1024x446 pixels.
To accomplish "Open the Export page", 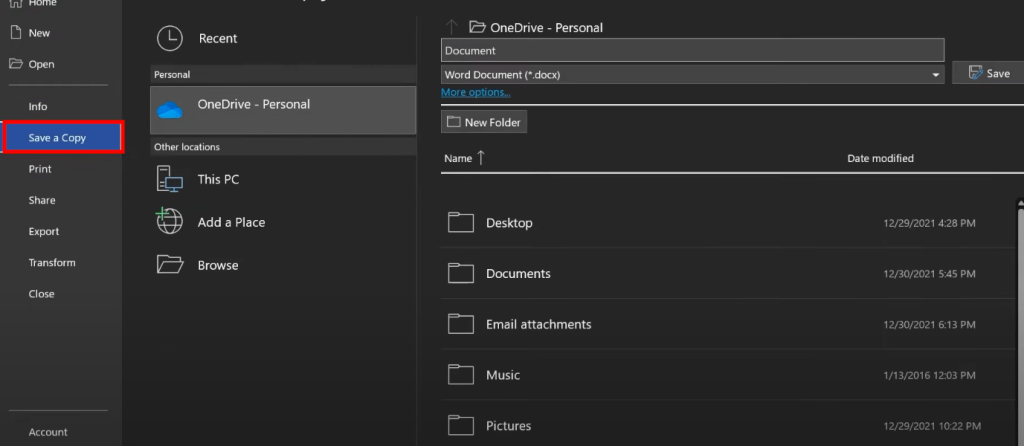I will [x=44, y=232].
